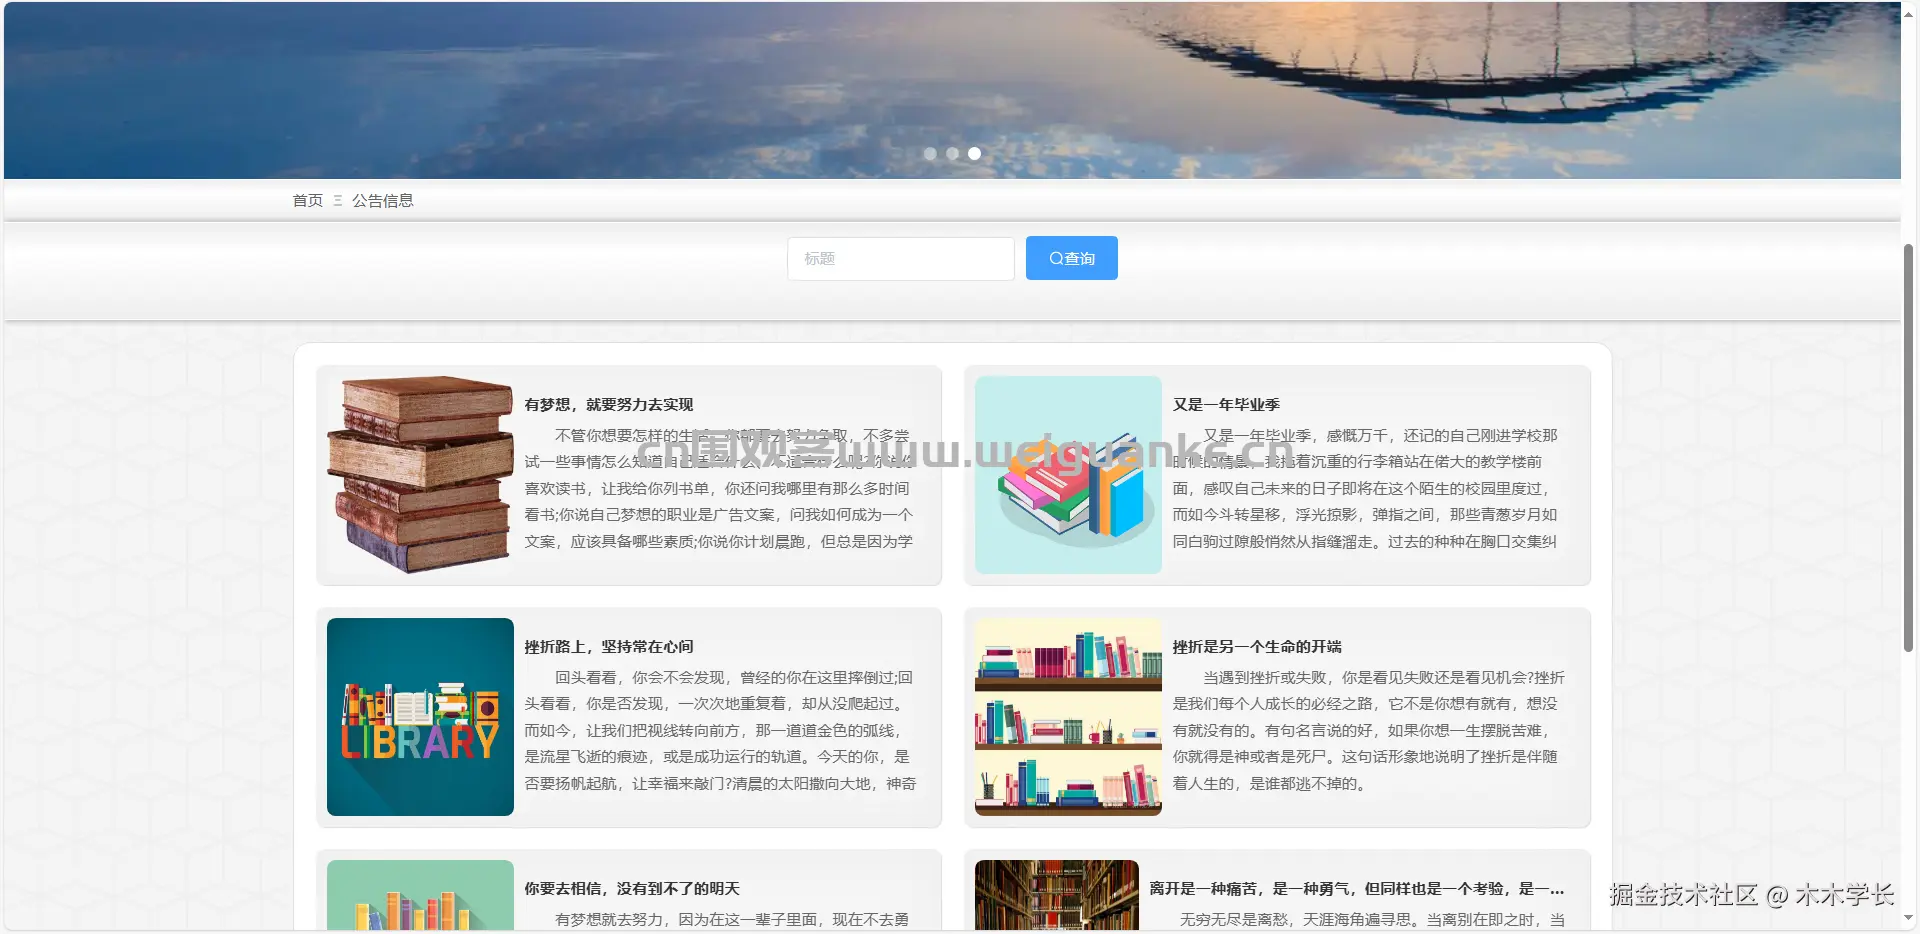This screenshot has height=934, width=1920.
Task: Open the article 挫折路上，坚持常在心间
Action: click(x=609, y=647)
